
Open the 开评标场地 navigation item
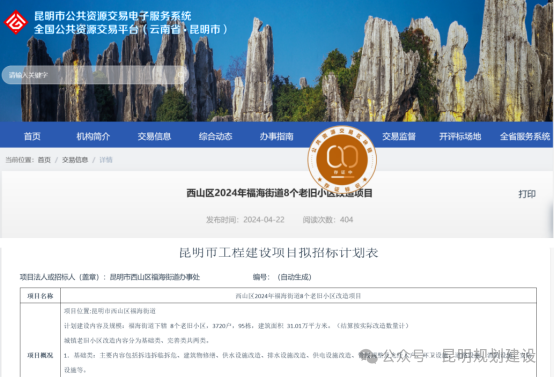pyautogui.click(x=460, y=136)
